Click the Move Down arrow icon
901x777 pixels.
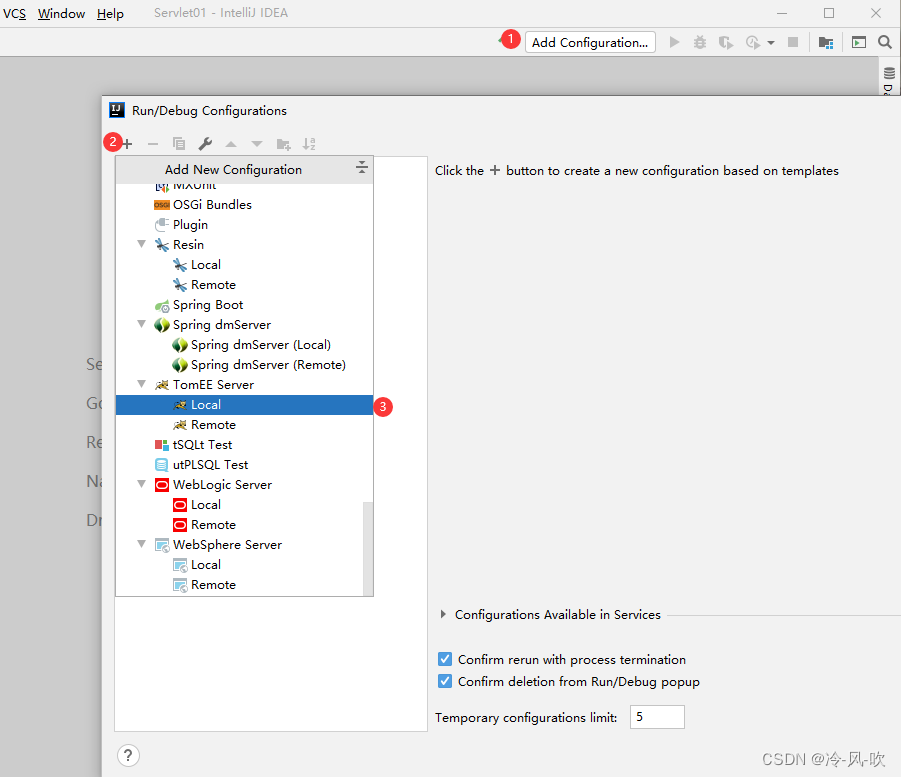(x=257, y=144)
